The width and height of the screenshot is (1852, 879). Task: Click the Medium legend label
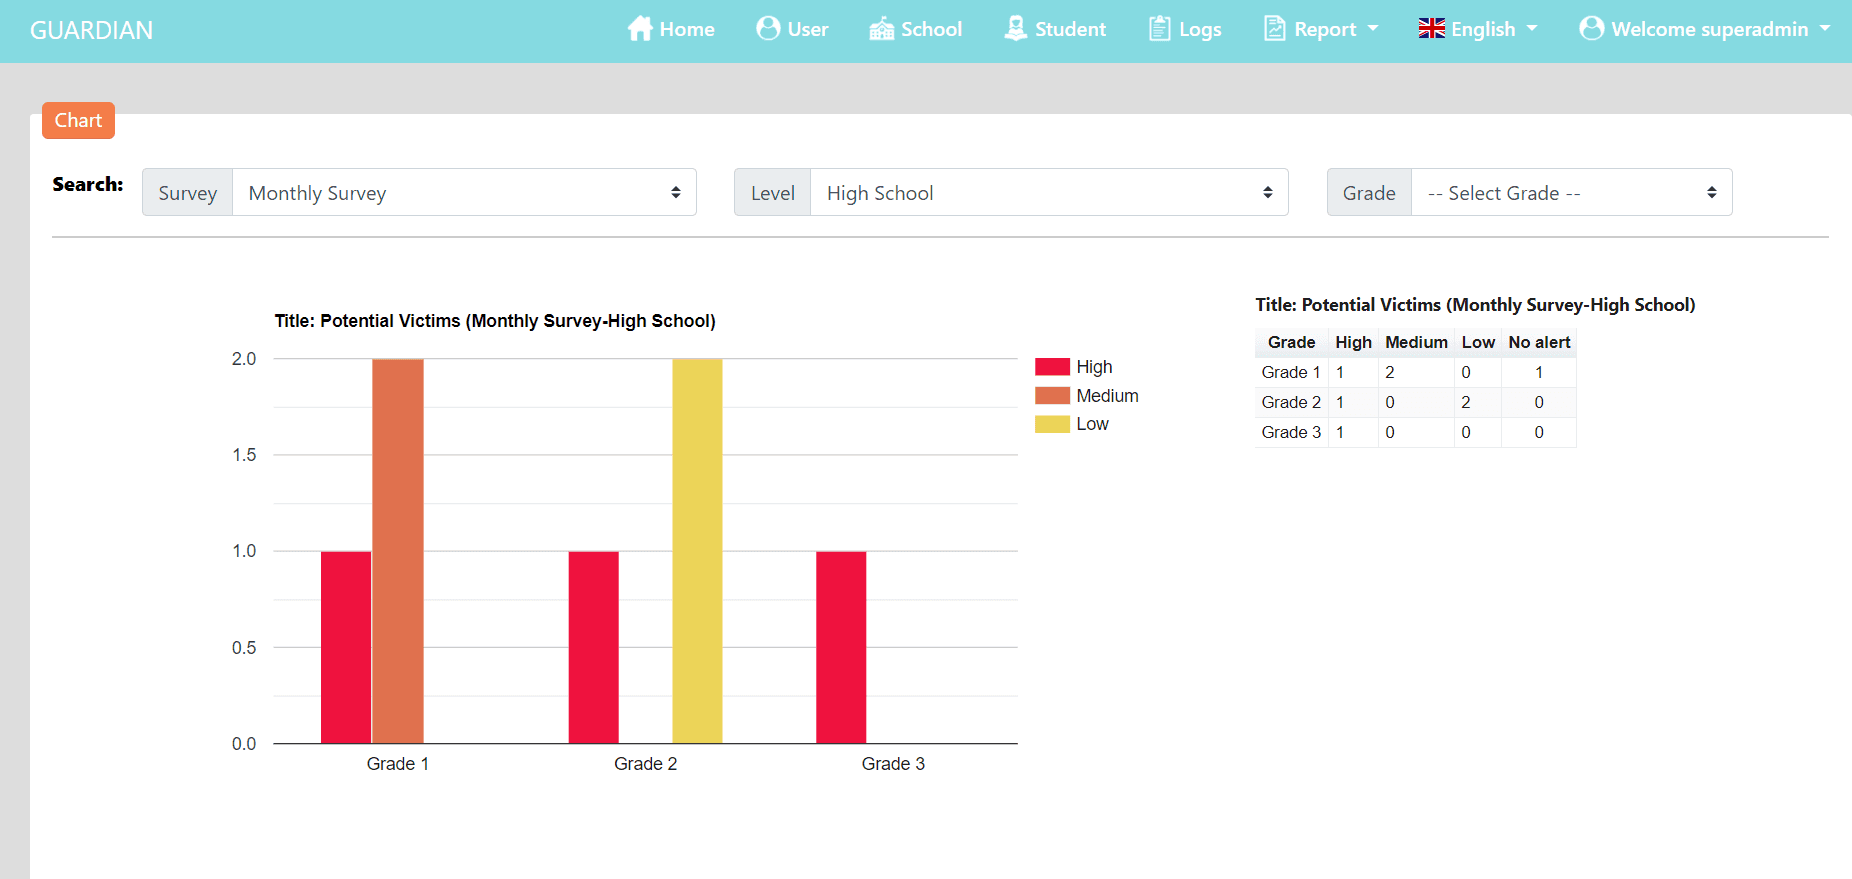[1107, 396]
